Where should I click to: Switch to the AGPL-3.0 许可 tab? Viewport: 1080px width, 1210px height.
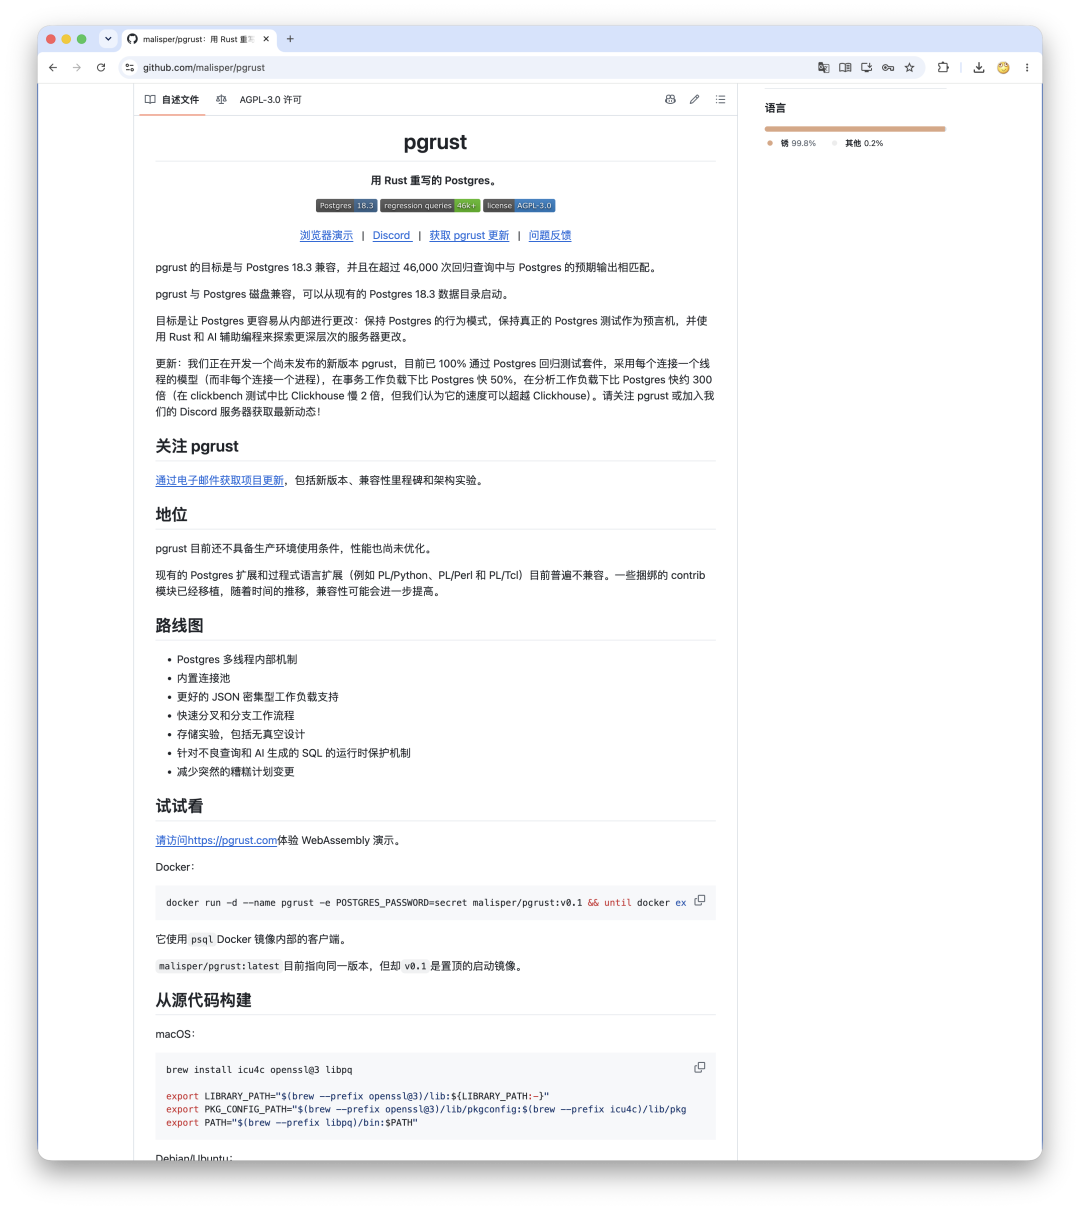tap(259, 100)
